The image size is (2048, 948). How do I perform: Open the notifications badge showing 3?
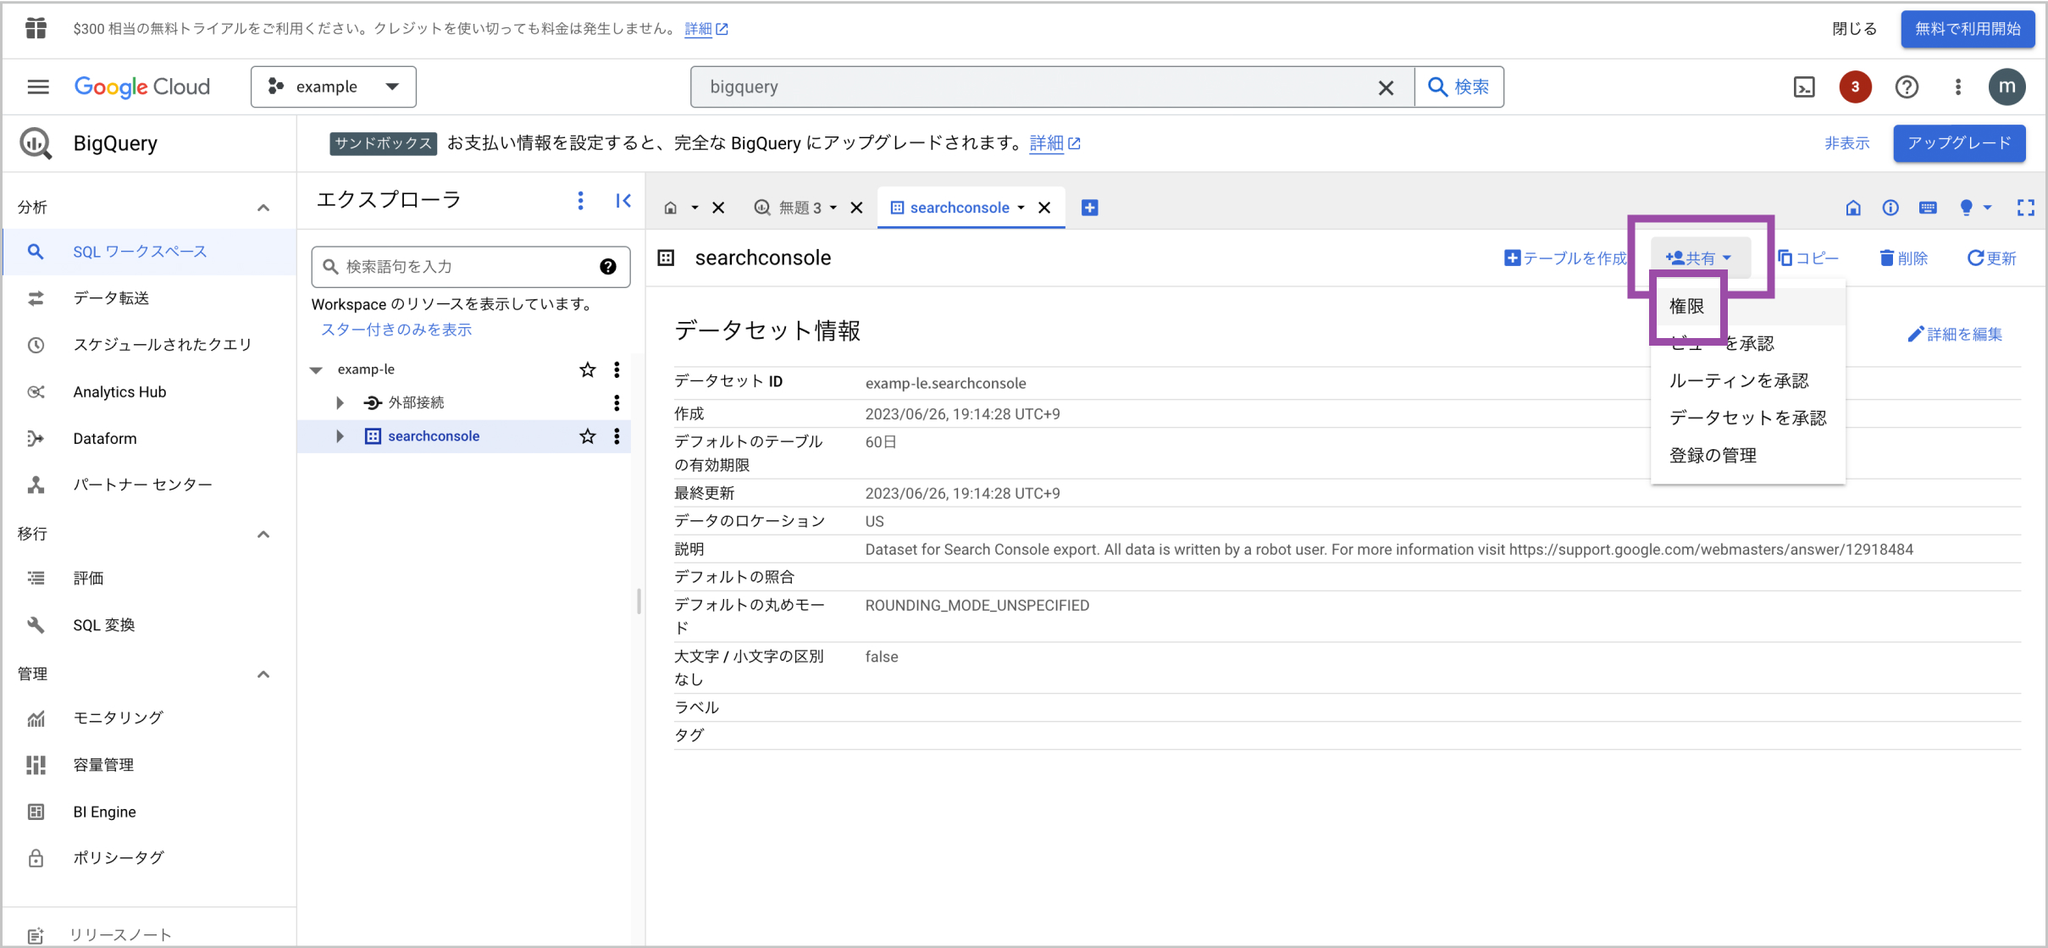point(1855,87)
